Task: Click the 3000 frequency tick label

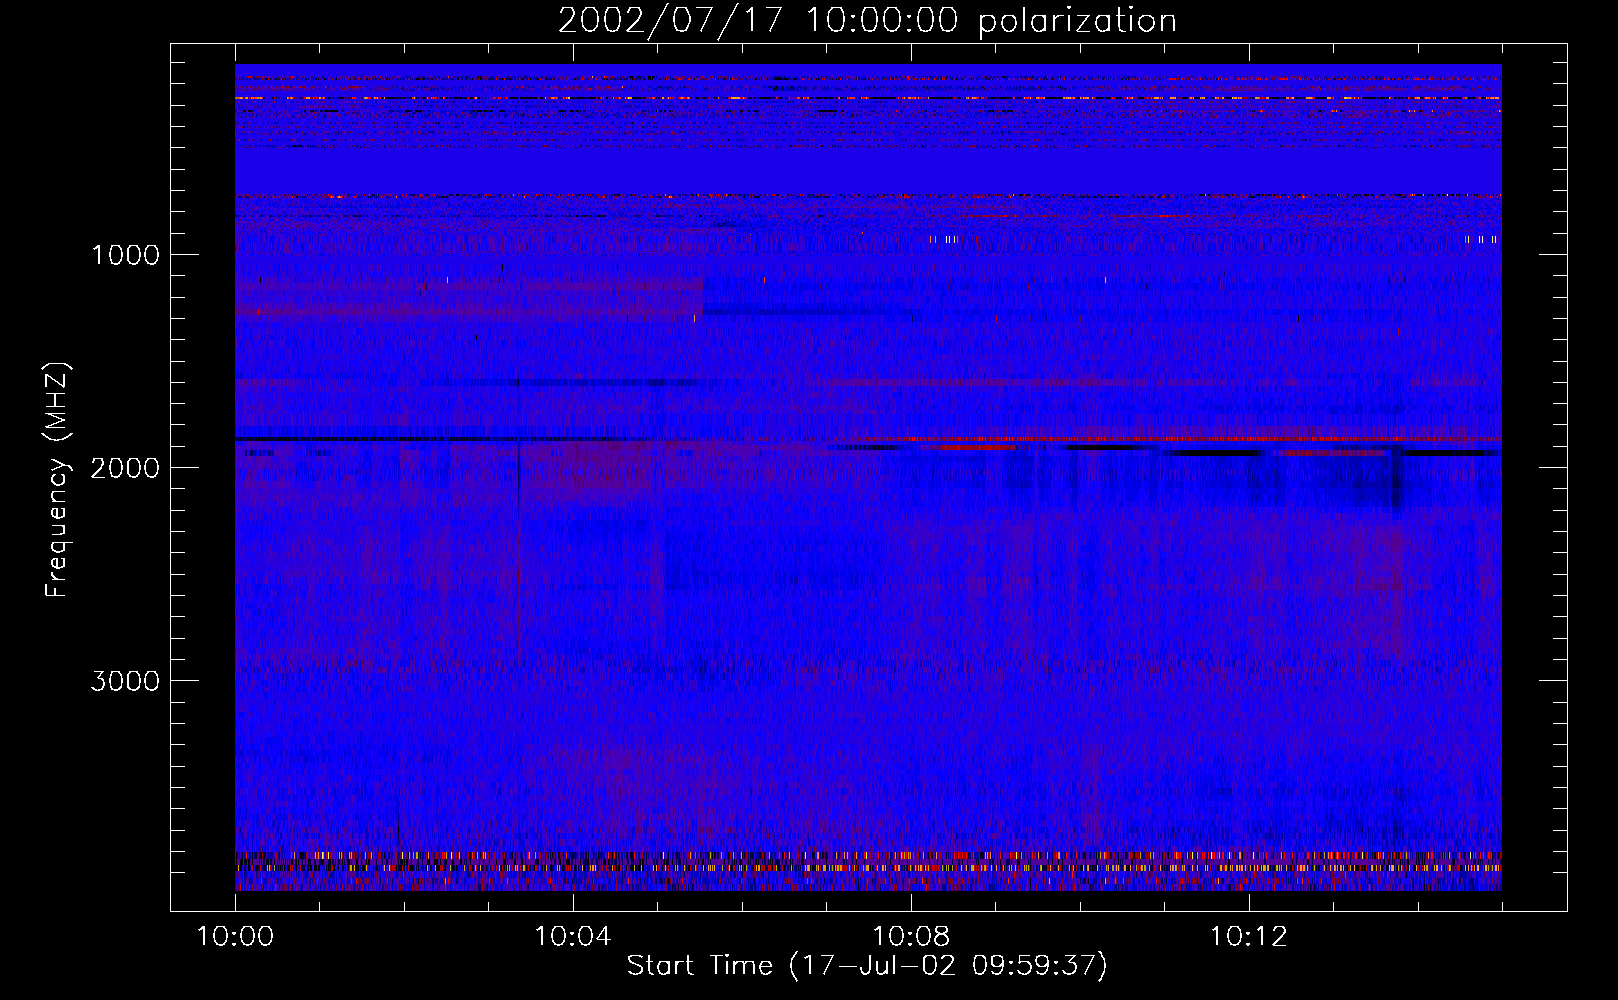Action: [x=125, y=681]
